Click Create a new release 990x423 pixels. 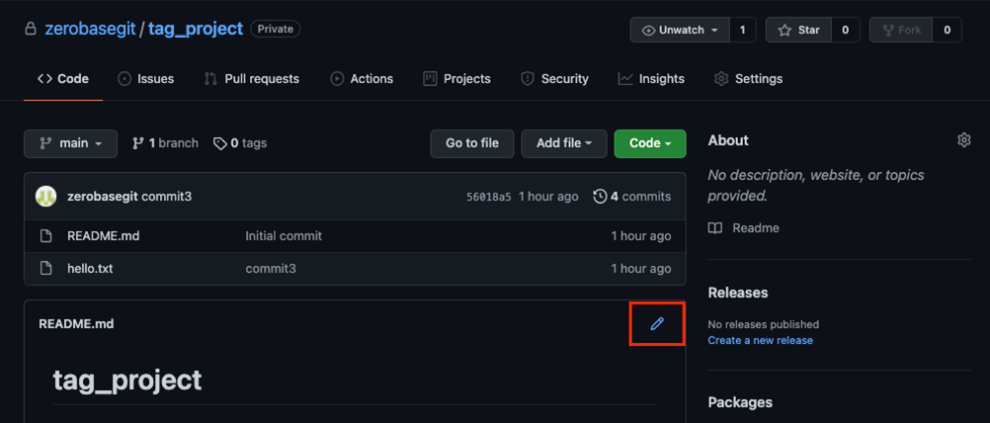(760, 340)
